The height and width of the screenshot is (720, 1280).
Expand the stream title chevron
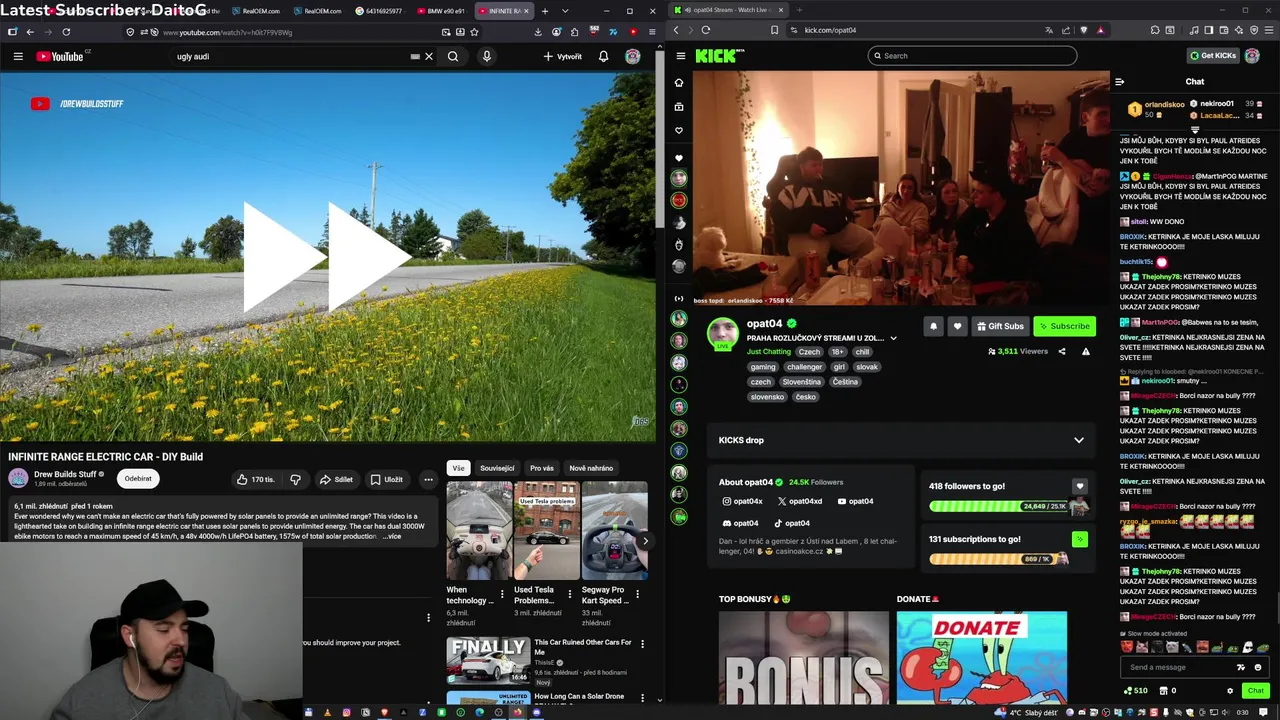pyautogui.click(x=893, y=338)
